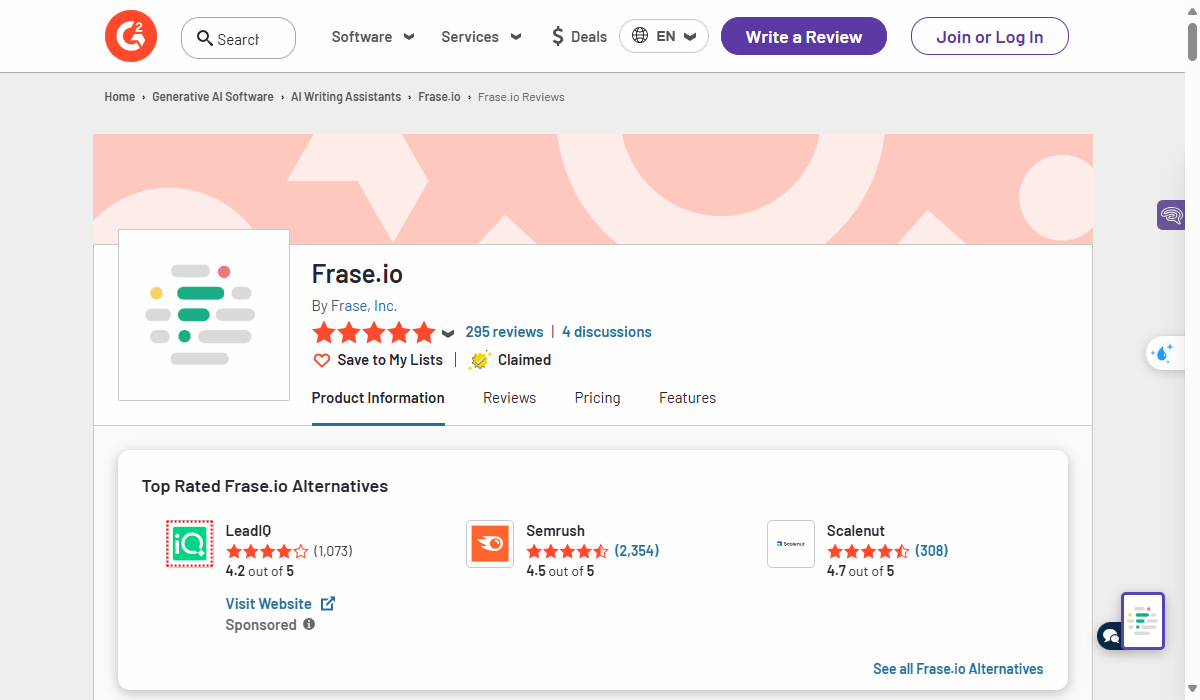Screen dimensions: 1200x700
Task: Open the chat widget icon at bottom right
Action: click(1110, 635)
